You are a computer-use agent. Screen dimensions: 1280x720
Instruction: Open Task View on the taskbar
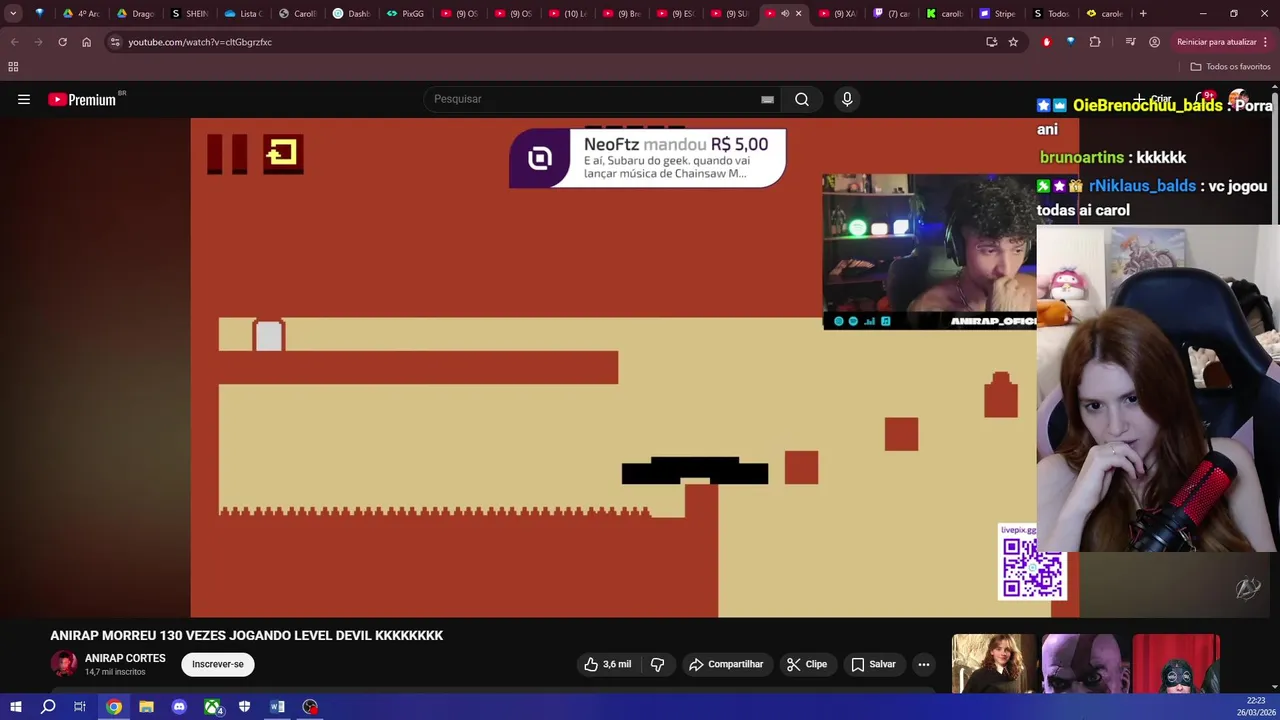80,707
